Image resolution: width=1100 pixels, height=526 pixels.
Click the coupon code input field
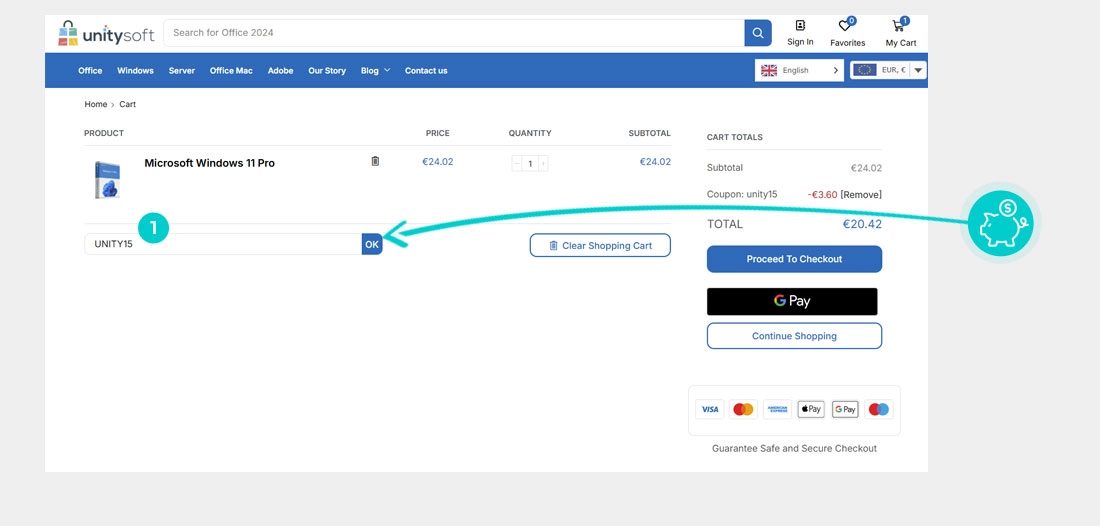tap(222, 244)
